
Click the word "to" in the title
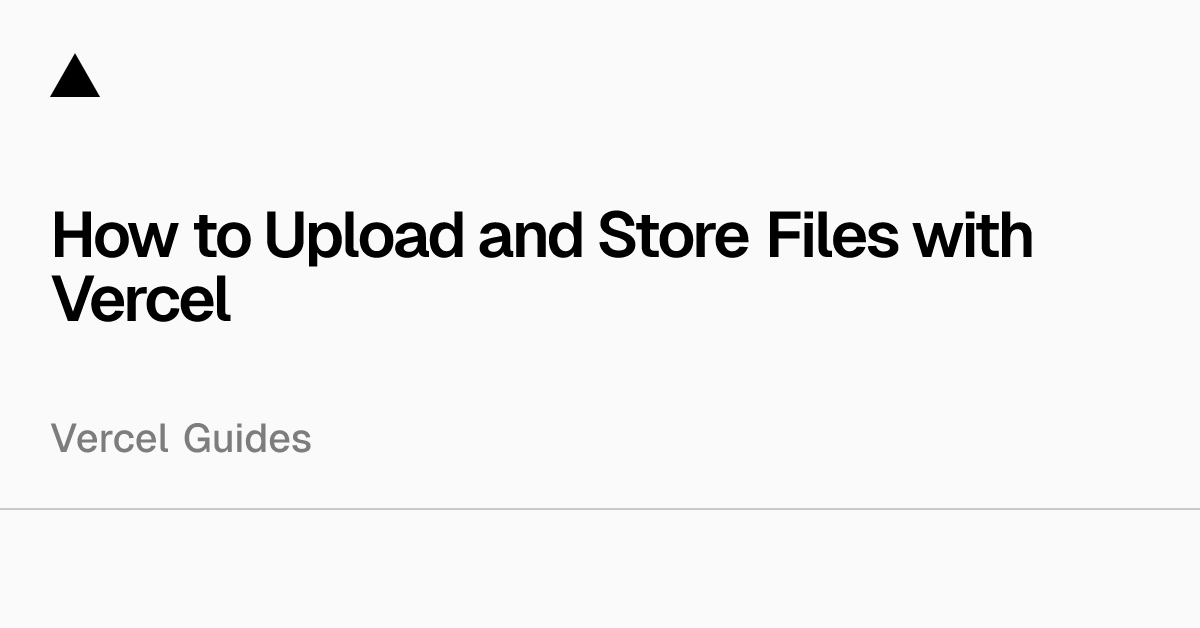[x=221, y=237]
